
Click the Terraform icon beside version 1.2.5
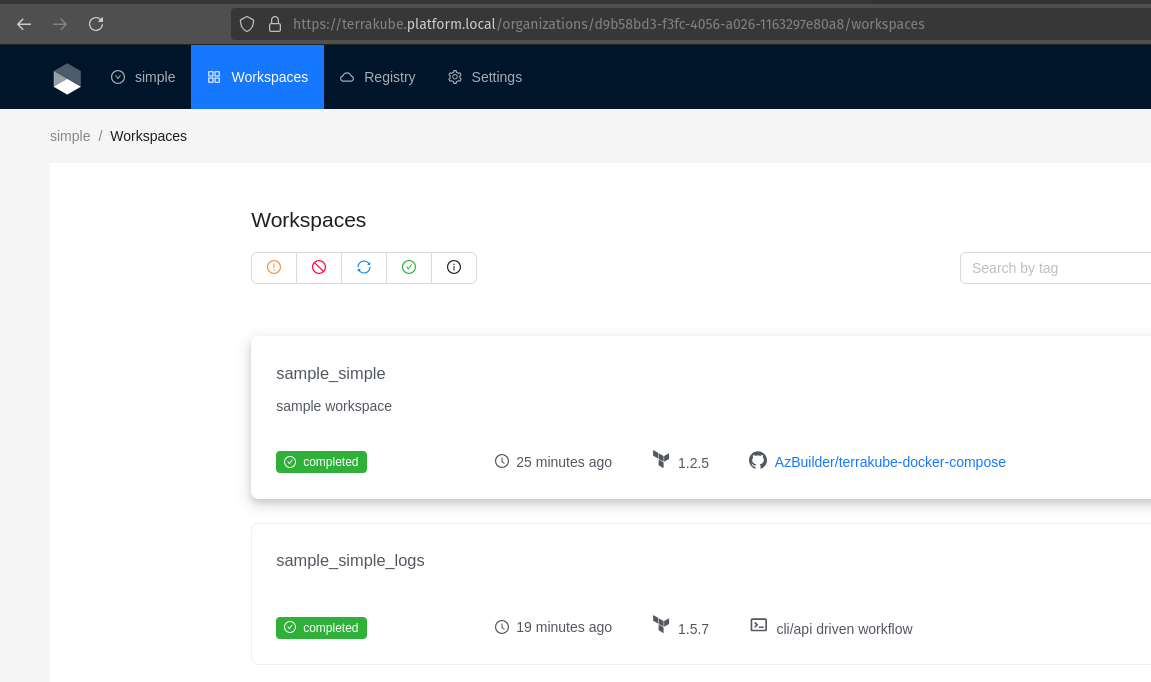(x=661, y=460)
